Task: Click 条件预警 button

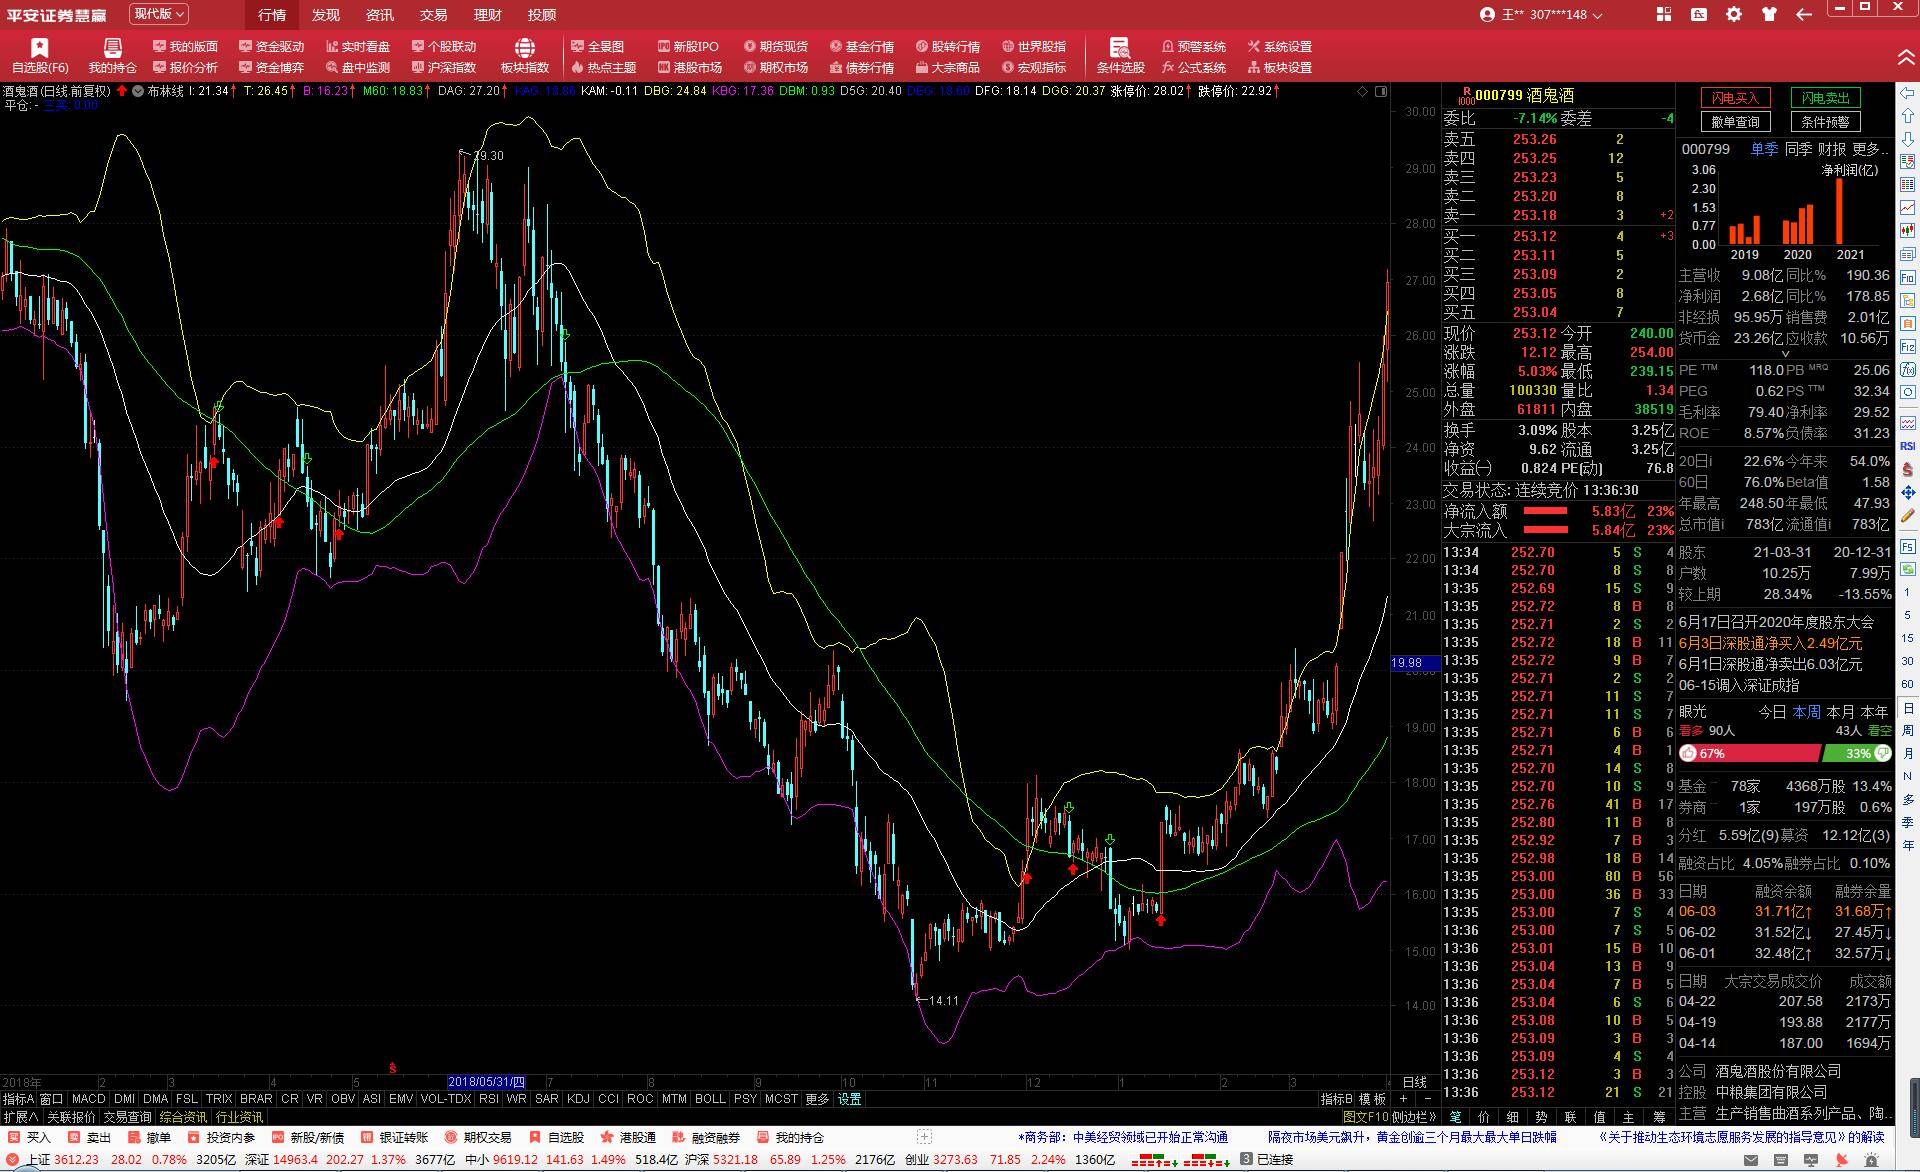Action: [1825, 122]
